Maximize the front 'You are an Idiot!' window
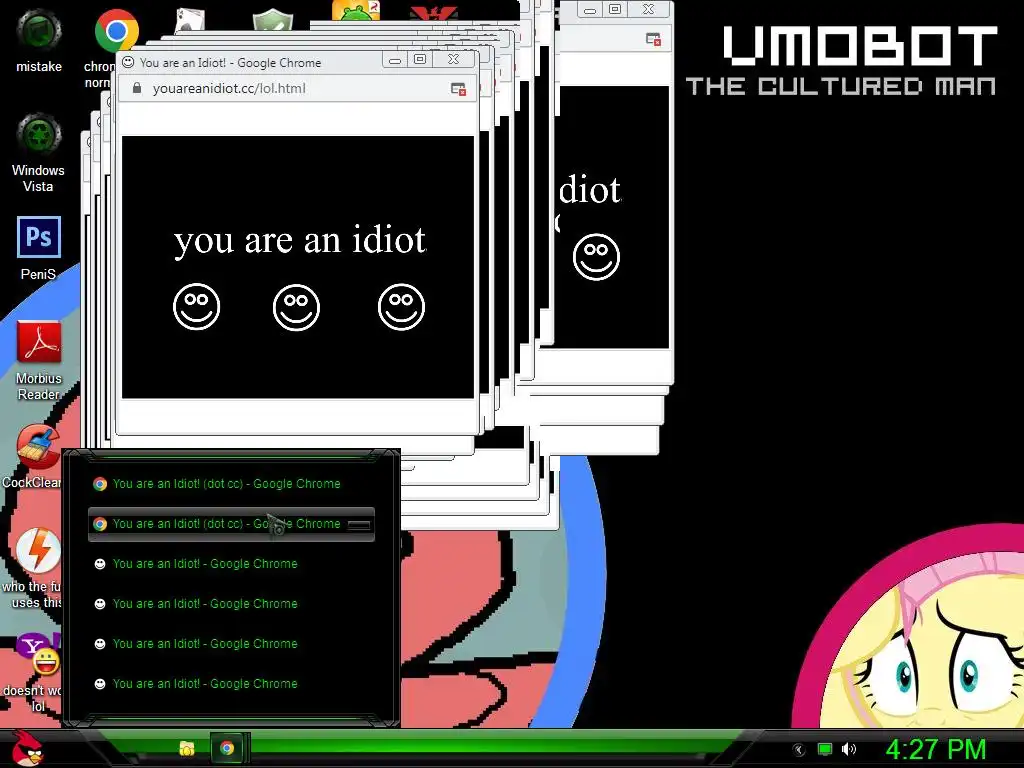 pyautogui.click(x=420, y=59)
